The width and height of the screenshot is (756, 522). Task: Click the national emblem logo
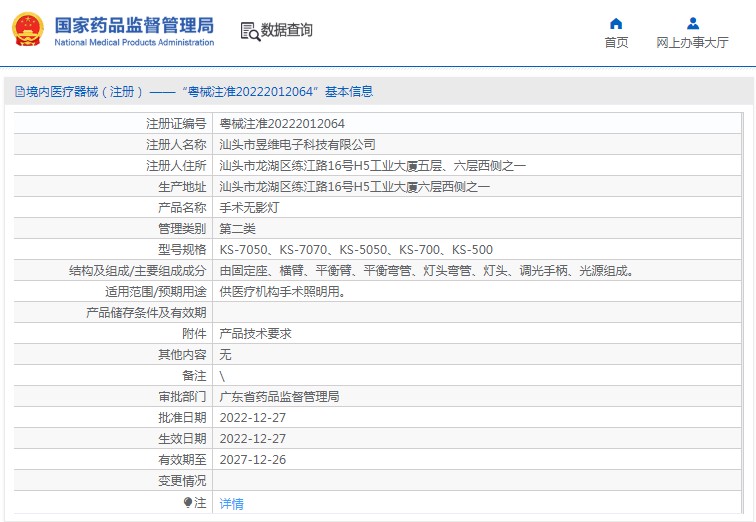point(27,29)
